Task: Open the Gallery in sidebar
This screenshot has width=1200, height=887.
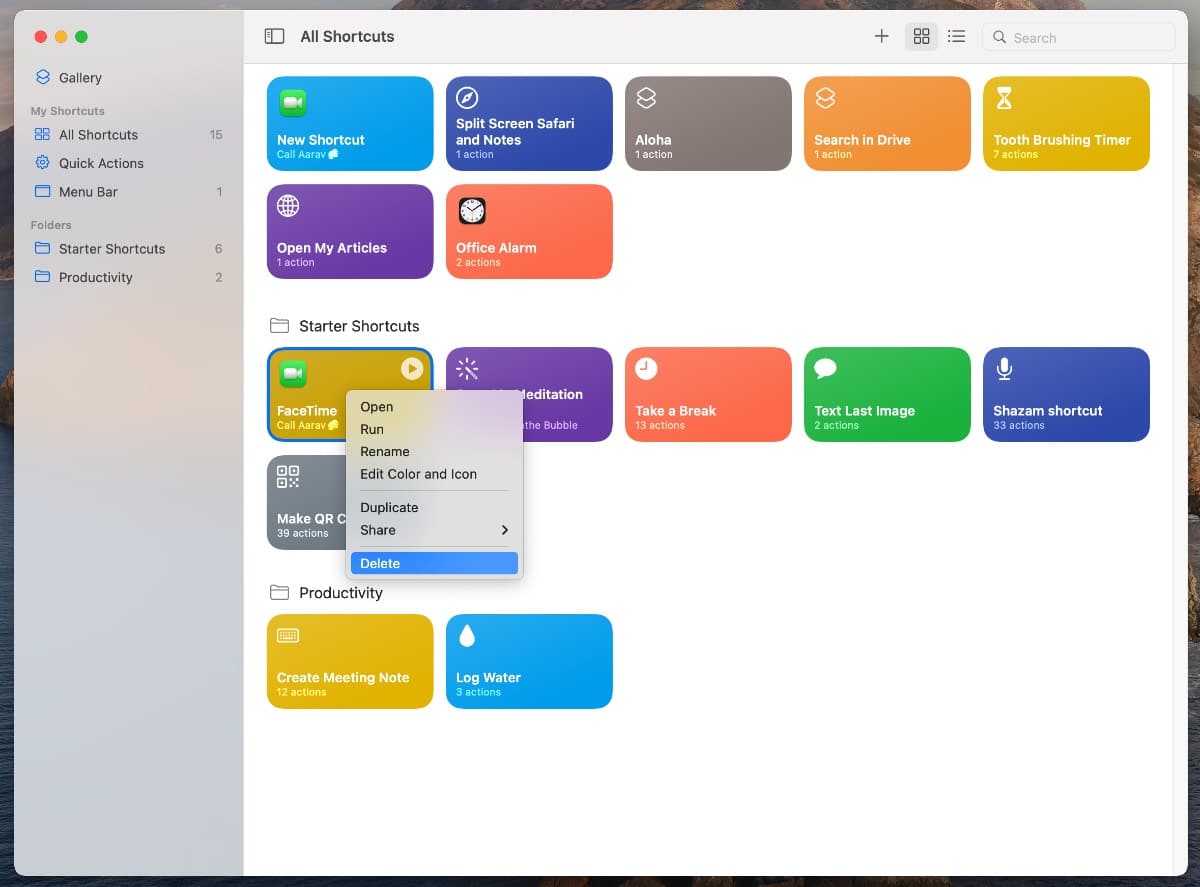Action: [80, 78]
